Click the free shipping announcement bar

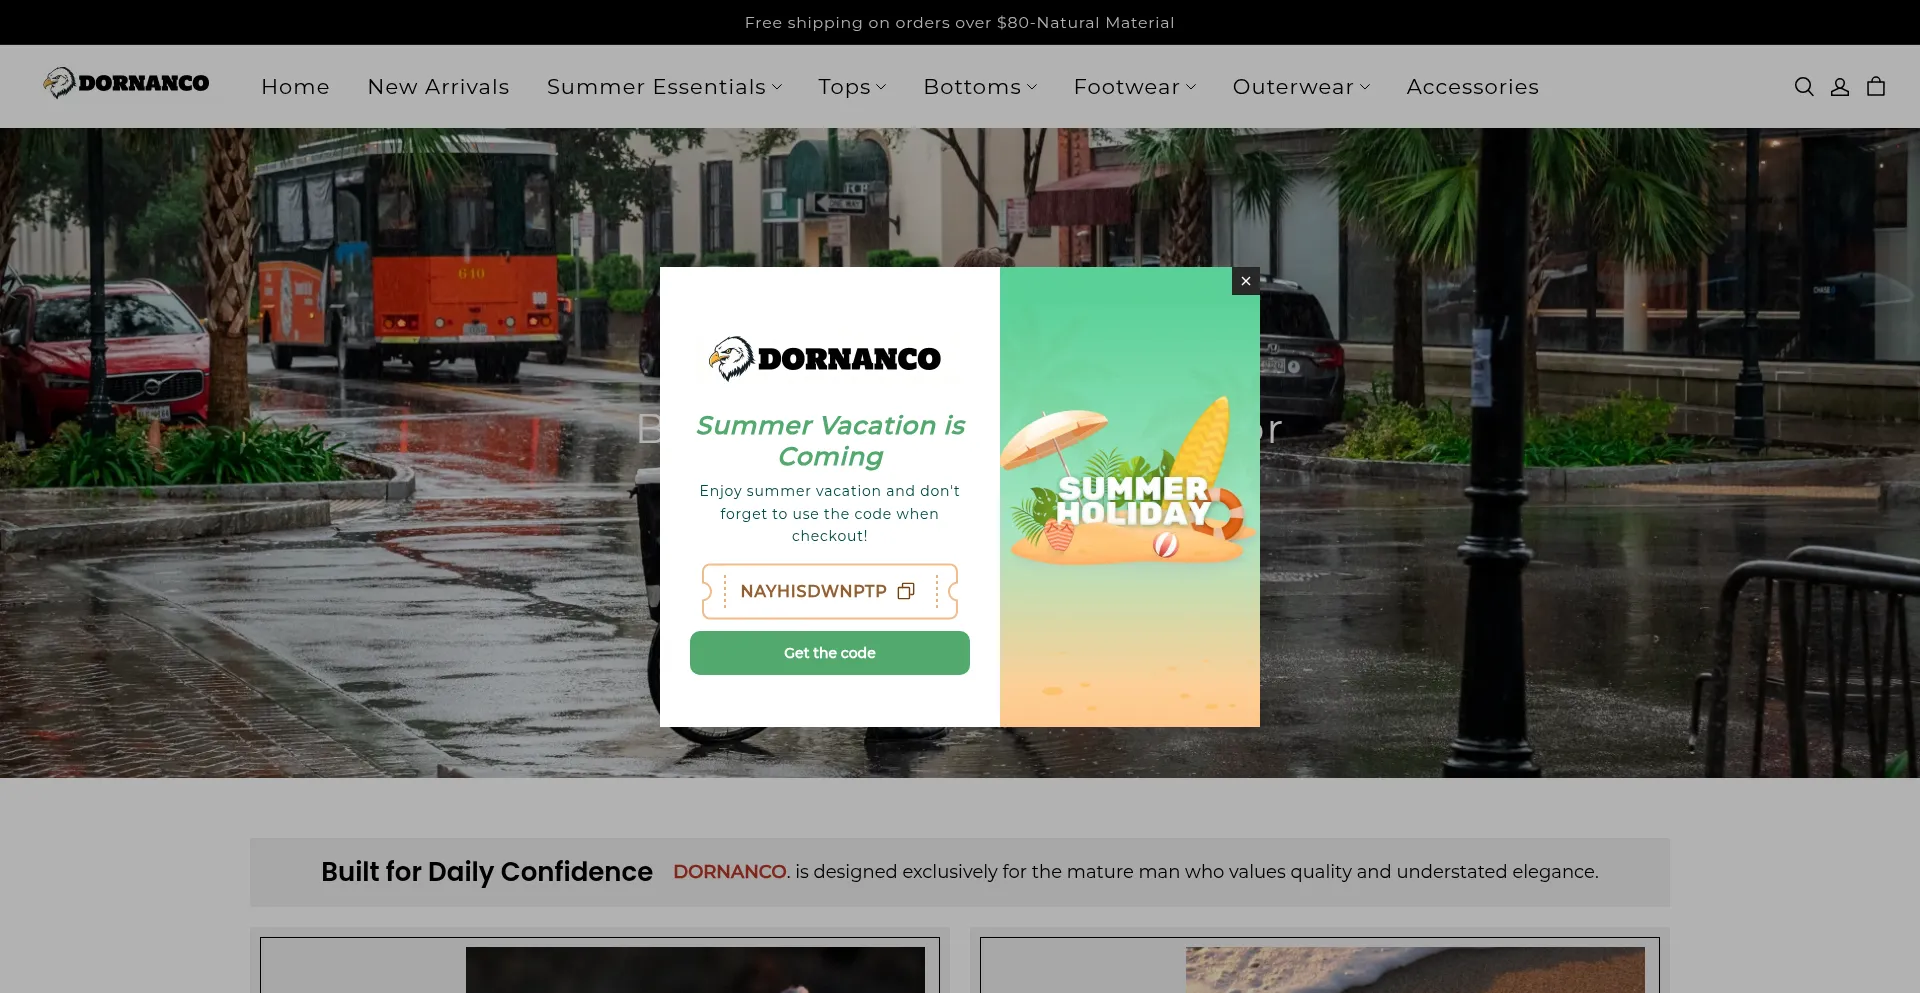coord(960,22)
